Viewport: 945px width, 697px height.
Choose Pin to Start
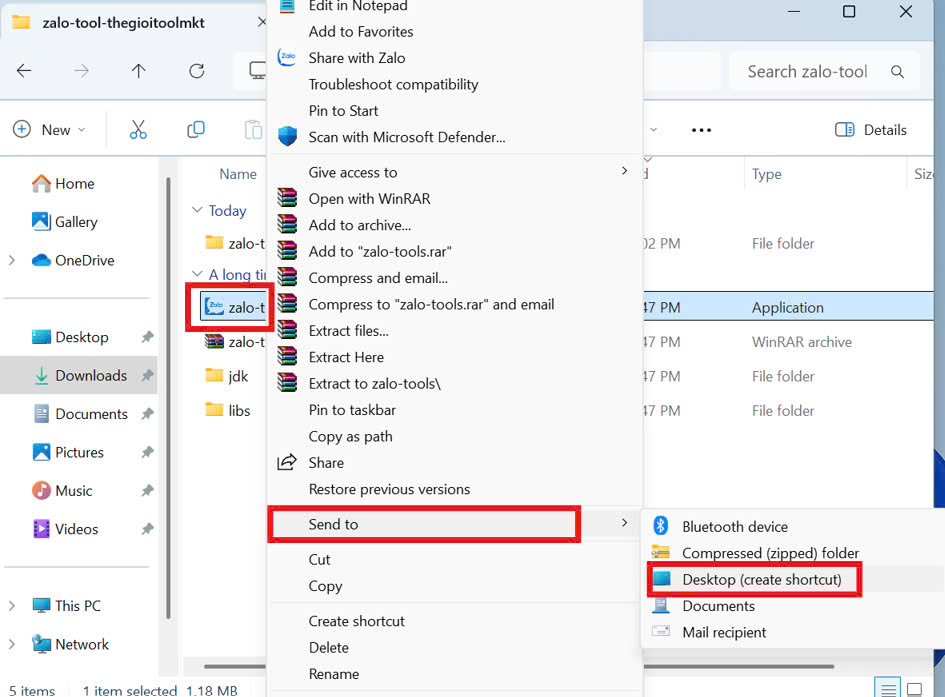coord(344,111)
